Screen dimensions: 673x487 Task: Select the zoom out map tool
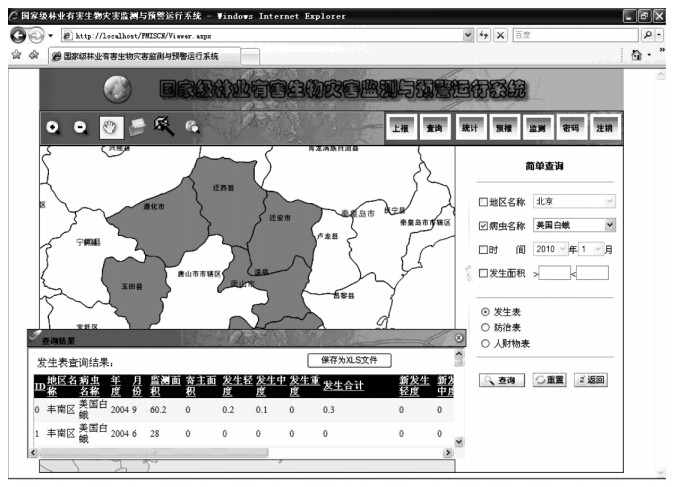(81, 128)
